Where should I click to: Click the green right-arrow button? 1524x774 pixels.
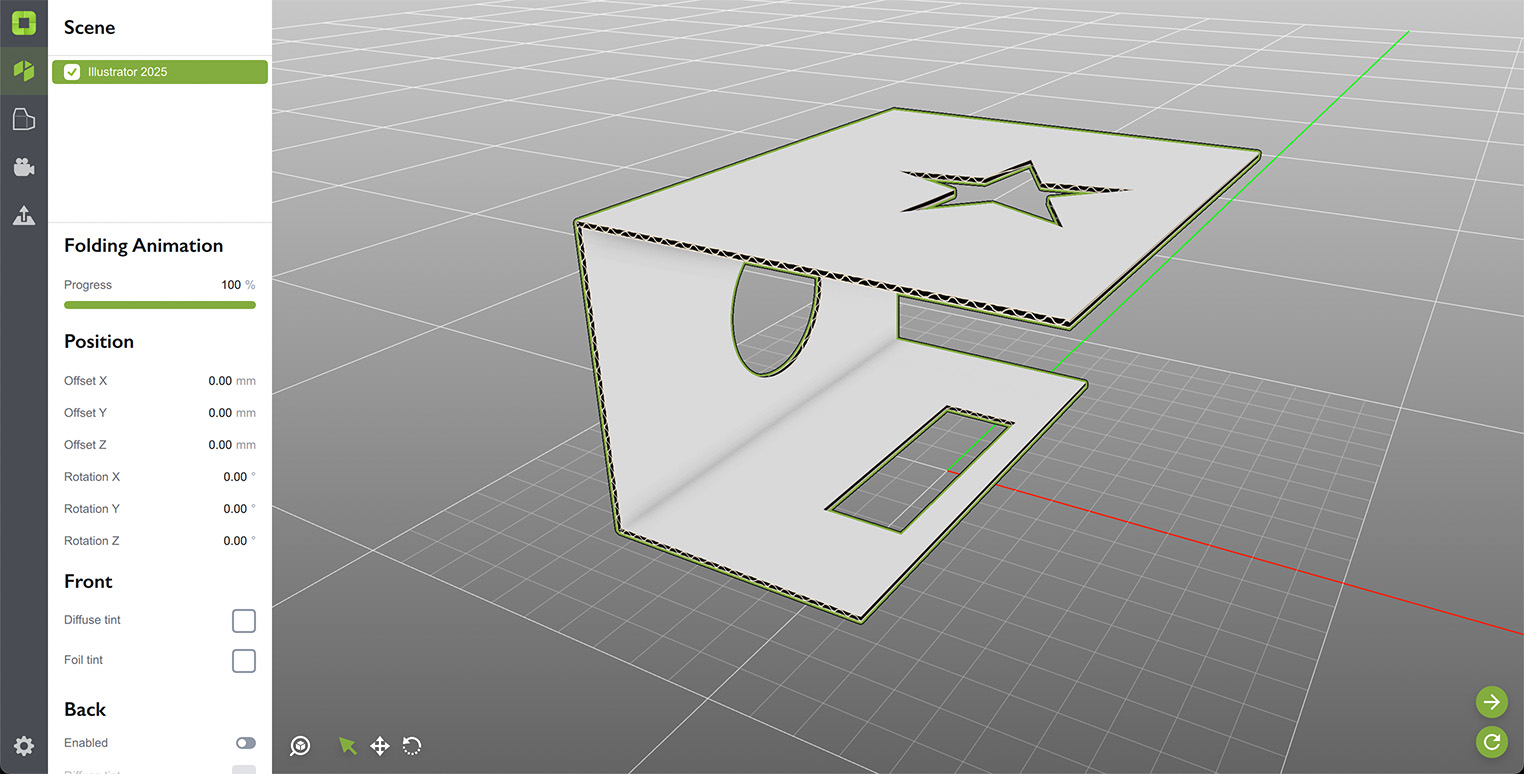[x=1492, y=702]
